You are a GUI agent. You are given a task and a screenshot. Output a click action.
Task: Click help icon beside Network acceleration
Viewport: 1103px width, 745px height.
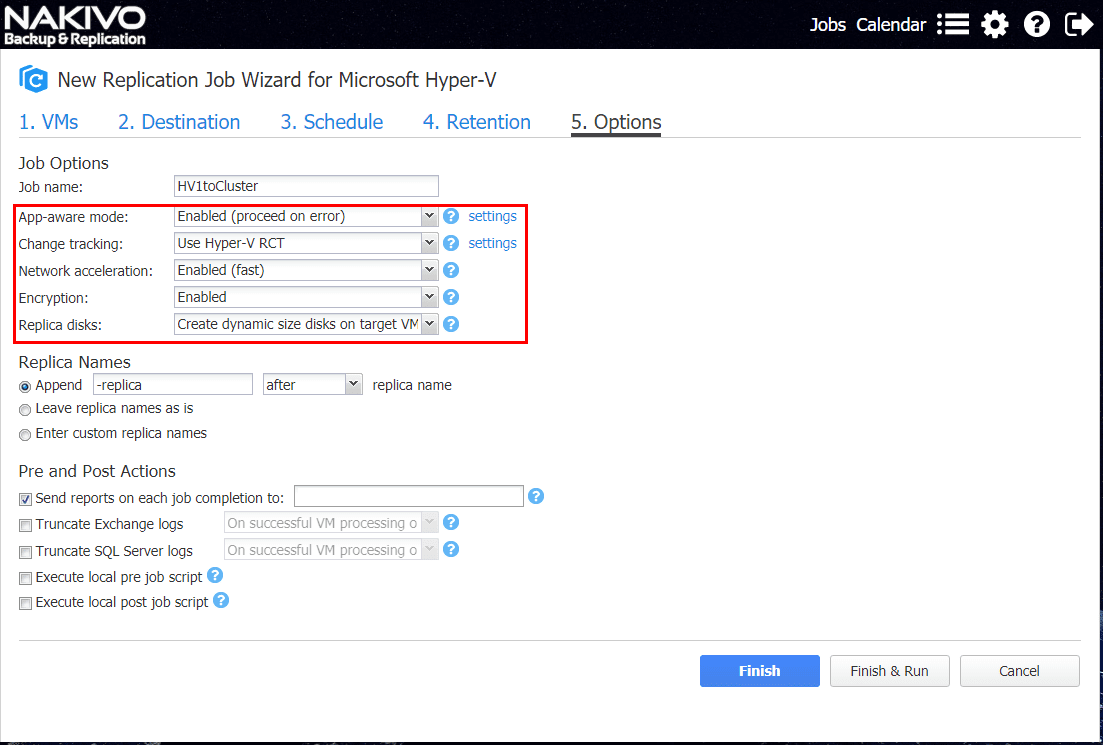(451, 270)
